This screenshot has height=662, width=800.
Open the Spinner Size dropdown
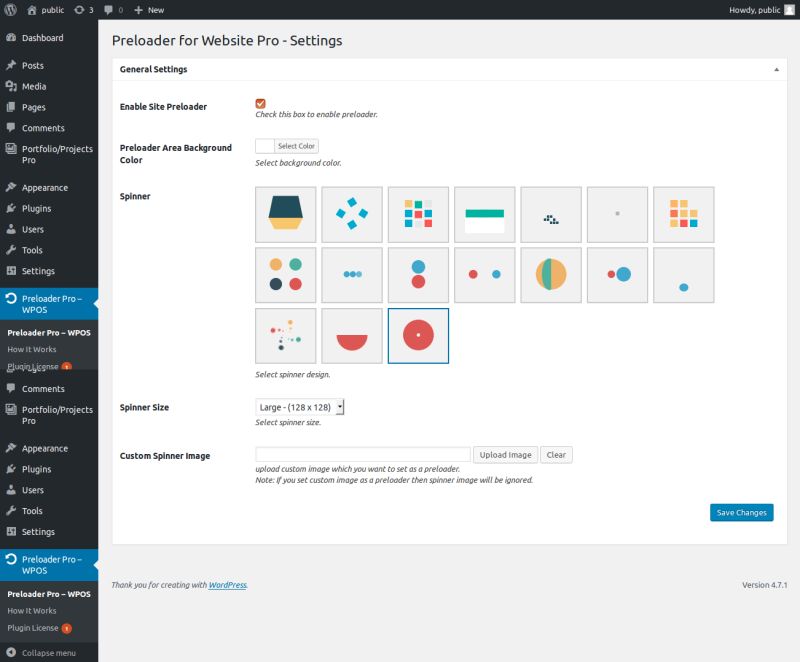299,406
